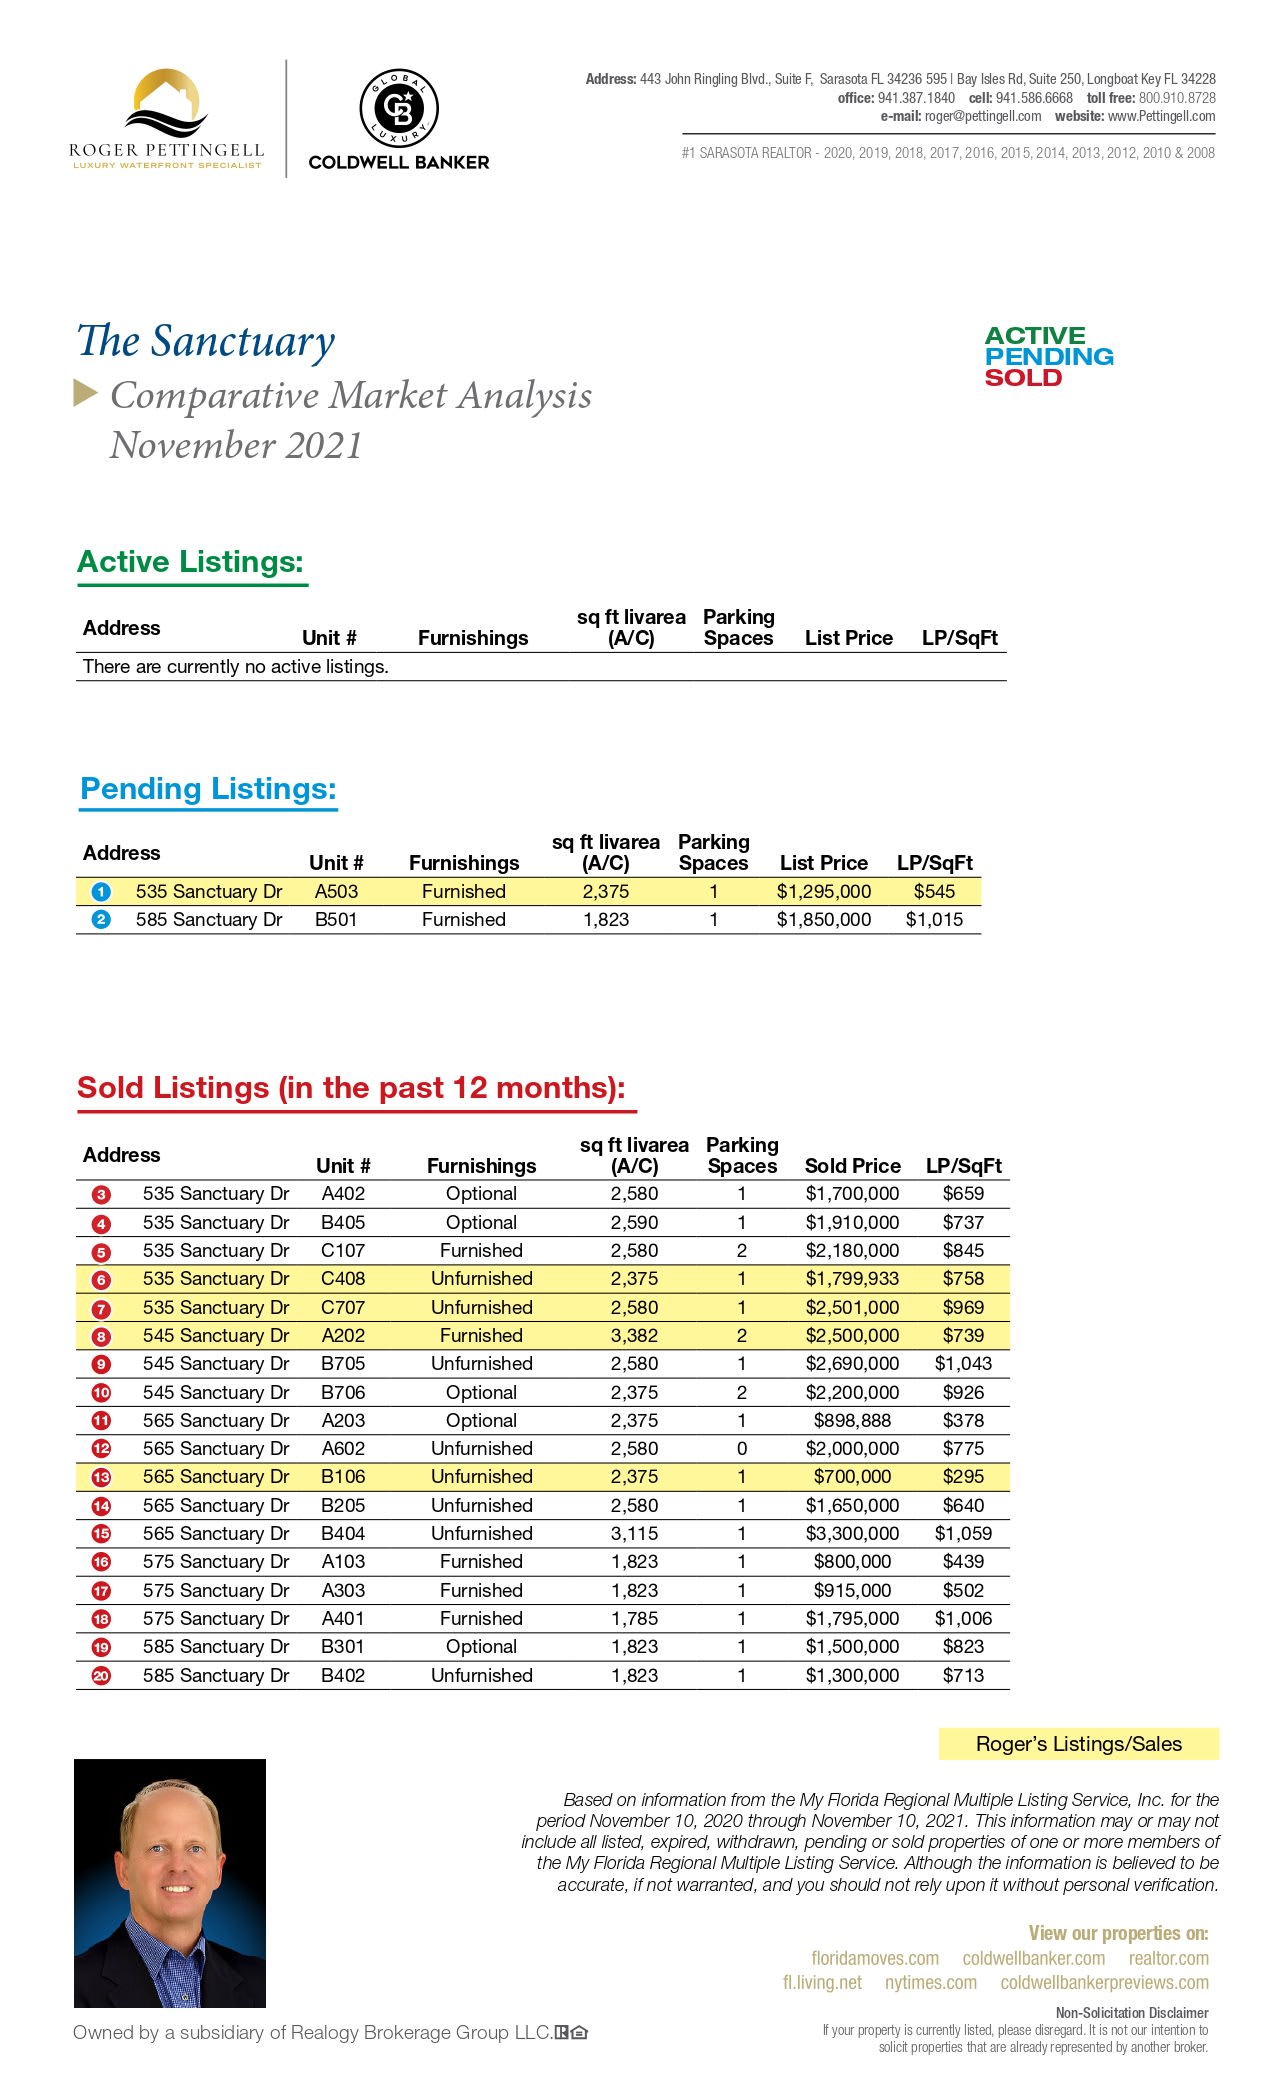Screen dimensions: 1275x2100
Task: Click the red number 15 marker for B404
Action: click(x=101, y=1534)
